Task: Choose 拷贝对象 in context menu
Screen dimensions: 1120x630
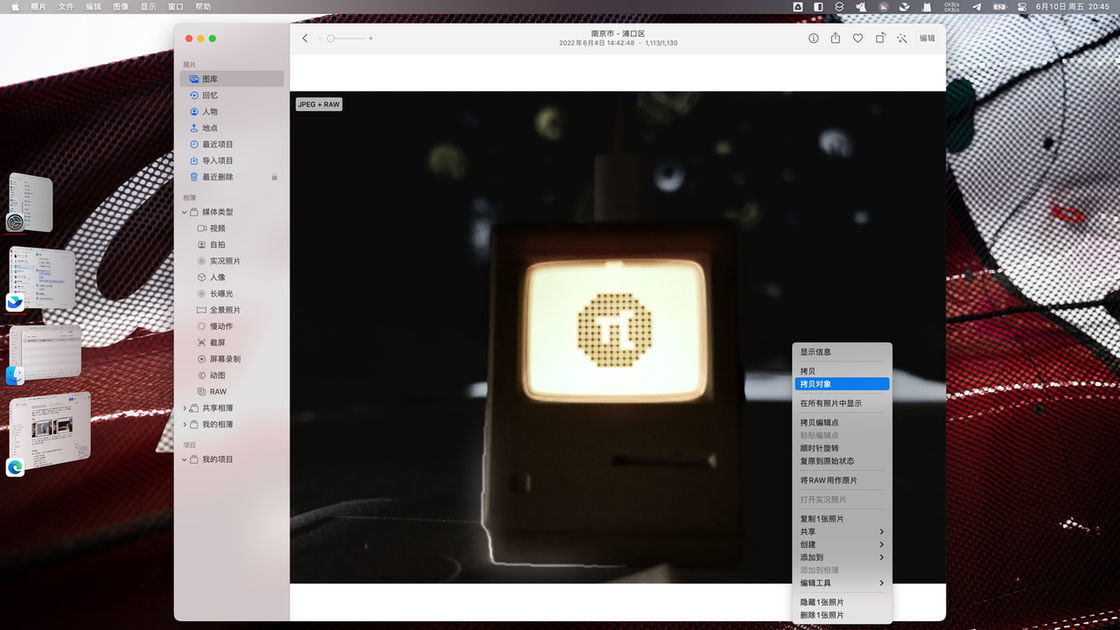Action: click(842, 384)
